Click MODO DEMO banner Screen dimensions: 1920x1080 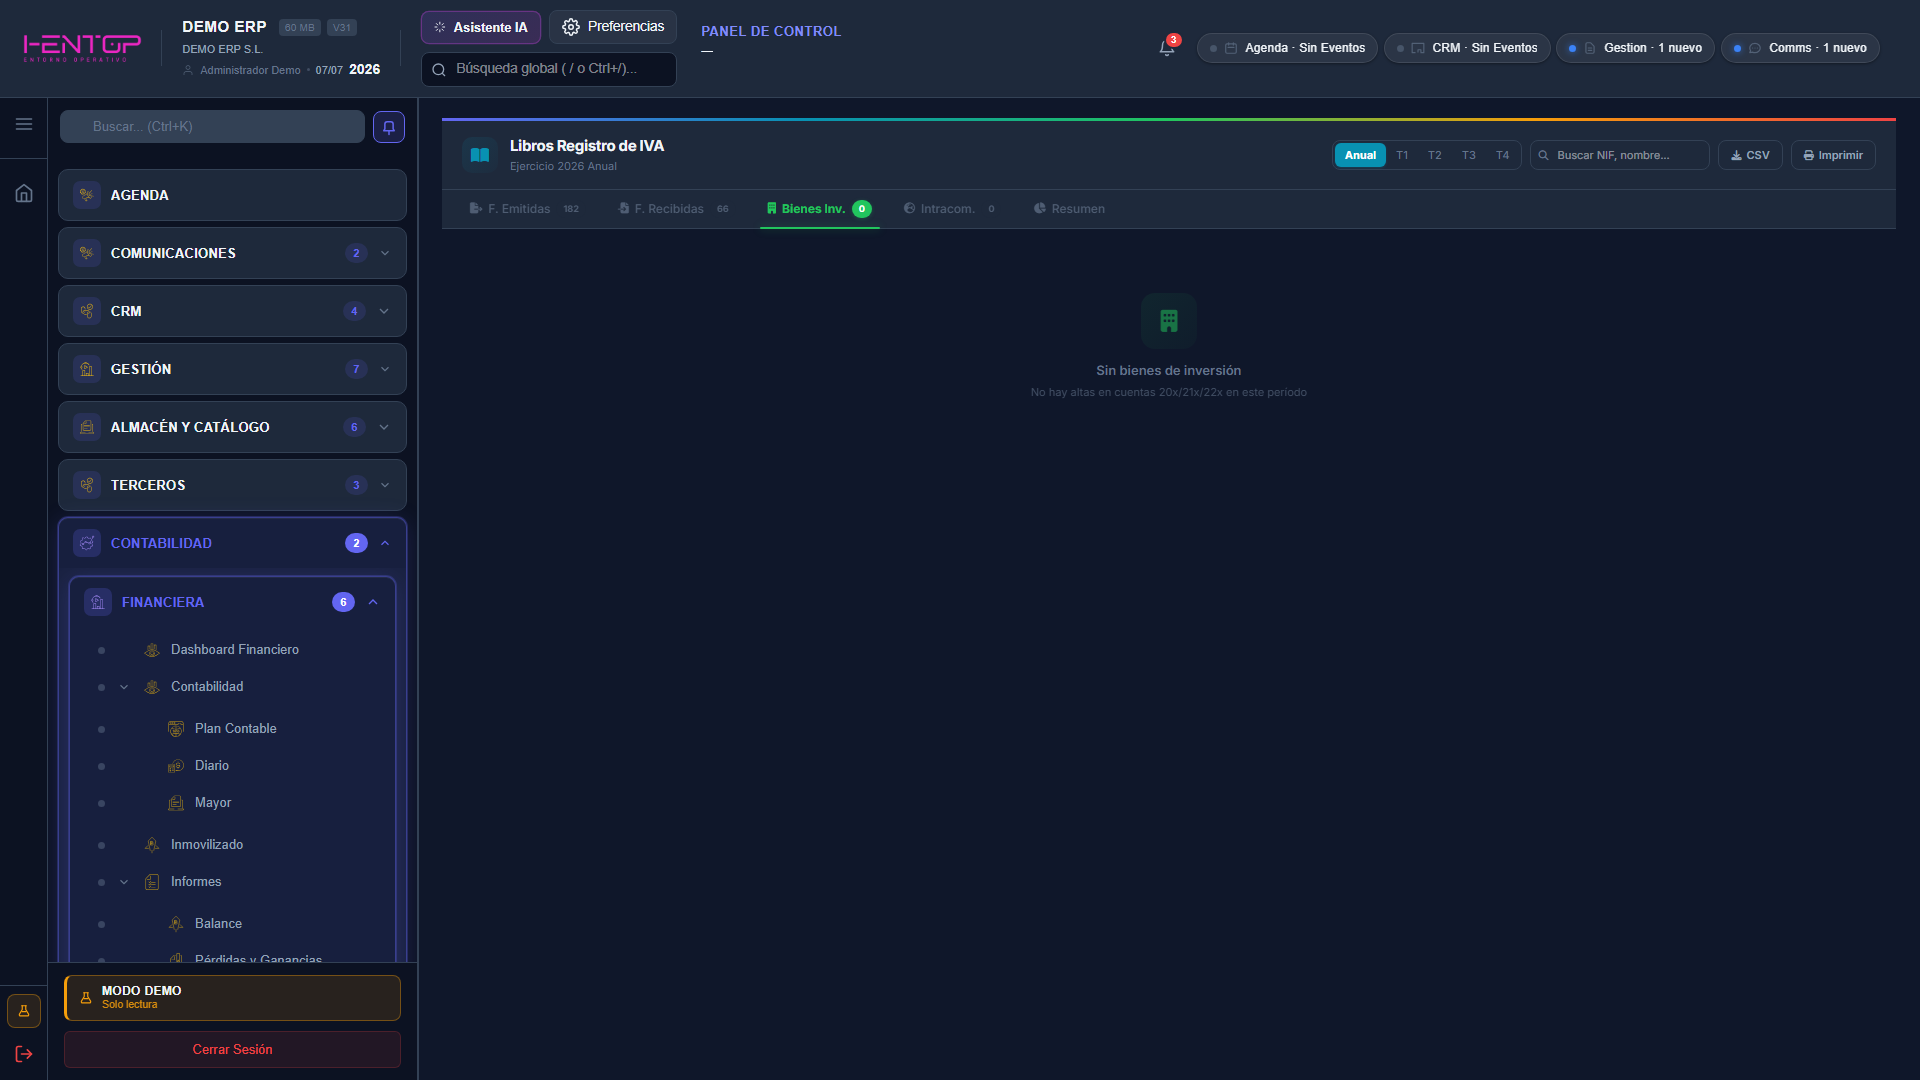(232, 997)
